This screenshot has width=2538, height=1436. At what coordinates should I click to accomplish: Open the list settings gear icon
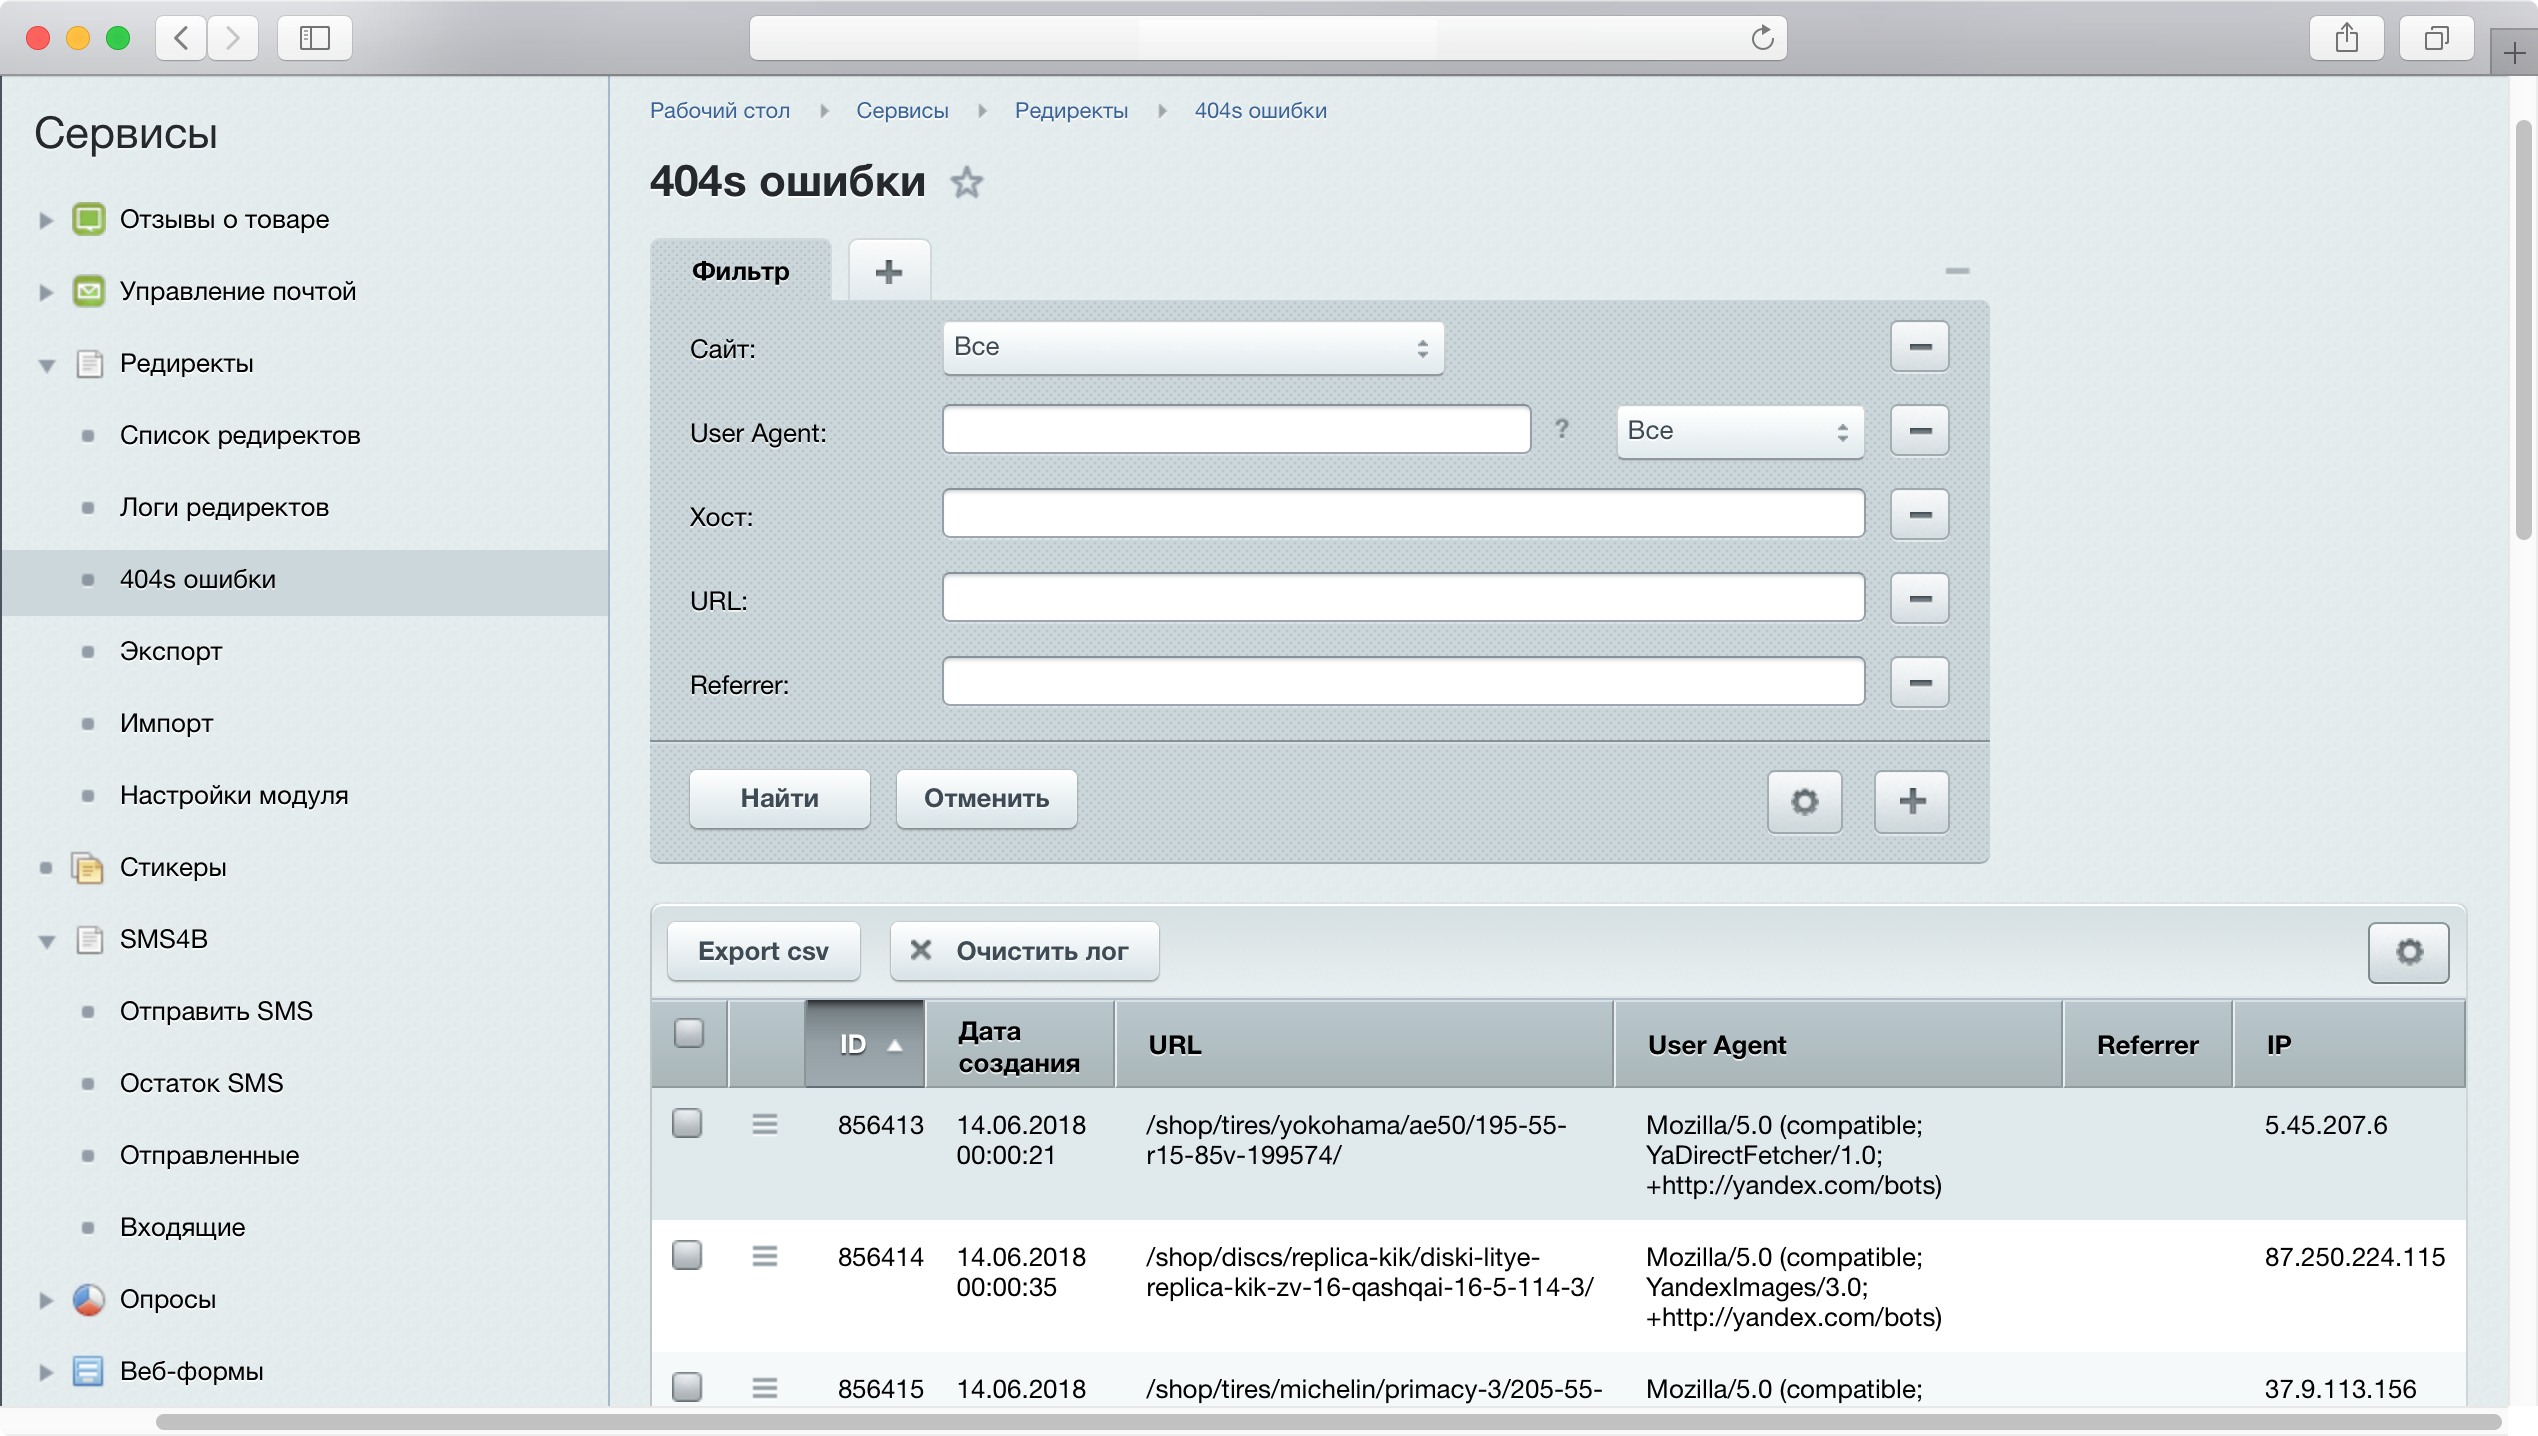(2408, 951)
